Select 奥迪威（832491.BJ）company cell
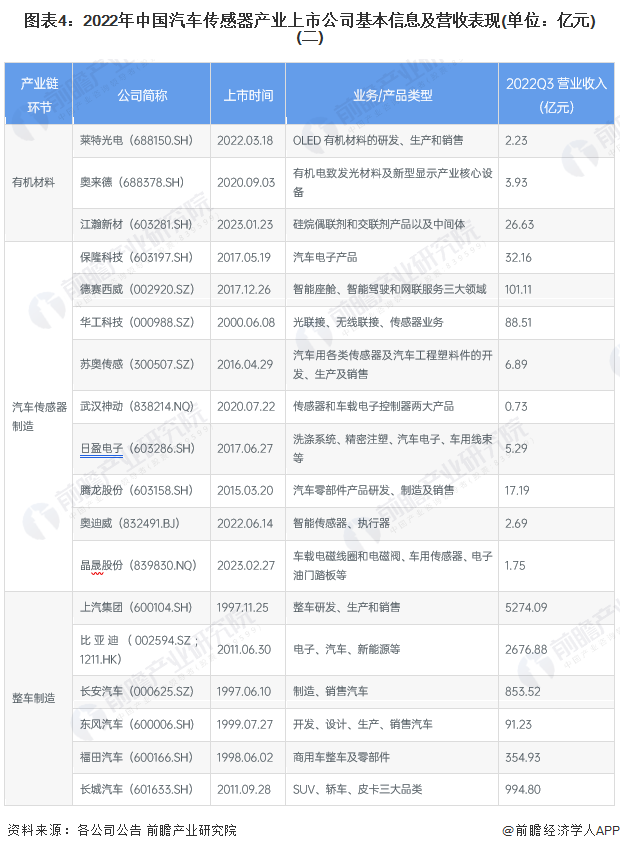This screenshot has width=620, height=851. [142, 524]
